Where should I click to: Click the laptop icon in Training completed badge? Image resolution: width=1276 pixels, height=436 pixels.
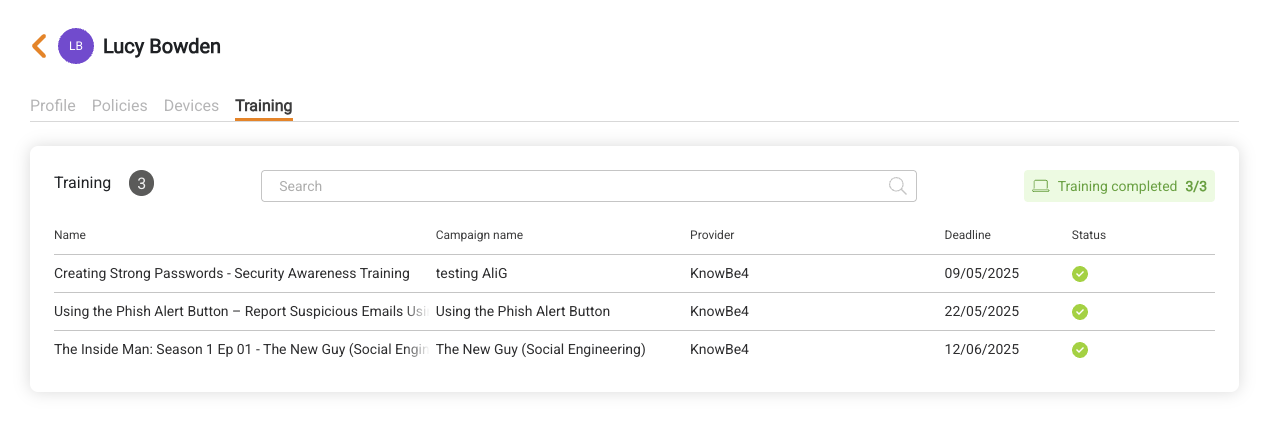point(1041,186)
